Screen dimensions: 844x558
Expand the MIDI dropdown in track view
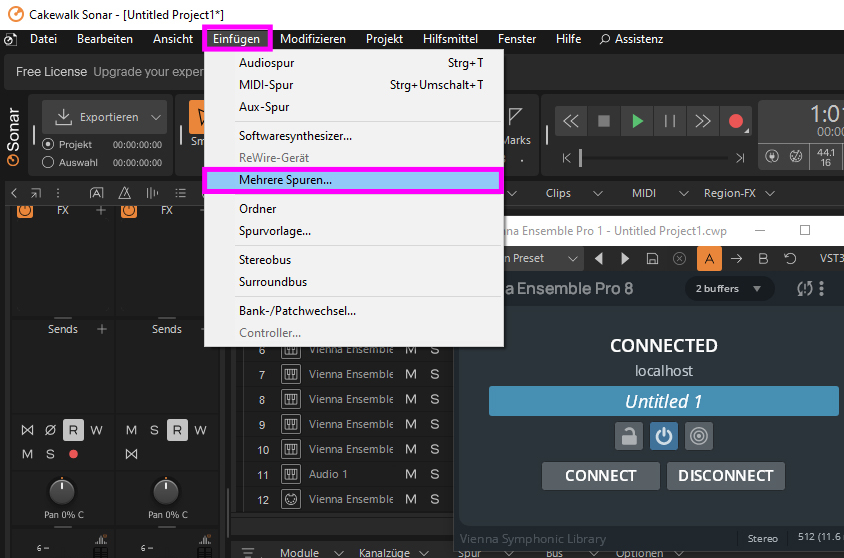point(684,193)
